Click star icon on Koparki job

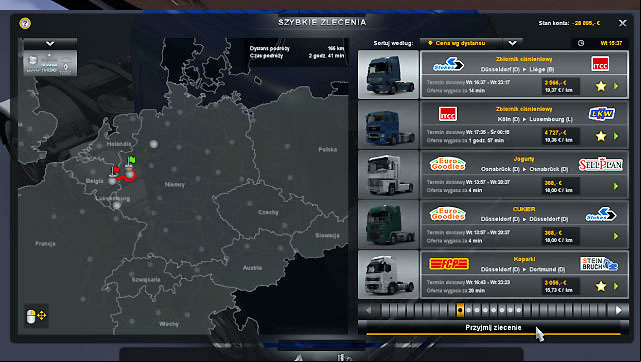(x=601, y=286)
